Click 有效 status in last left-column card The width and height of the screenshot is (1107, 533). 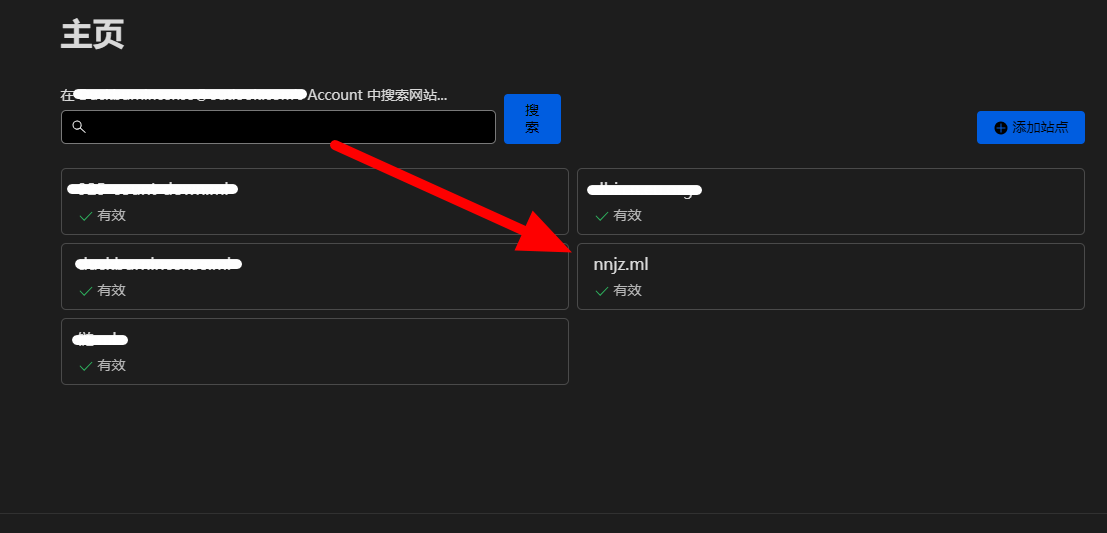coord(111,366)
